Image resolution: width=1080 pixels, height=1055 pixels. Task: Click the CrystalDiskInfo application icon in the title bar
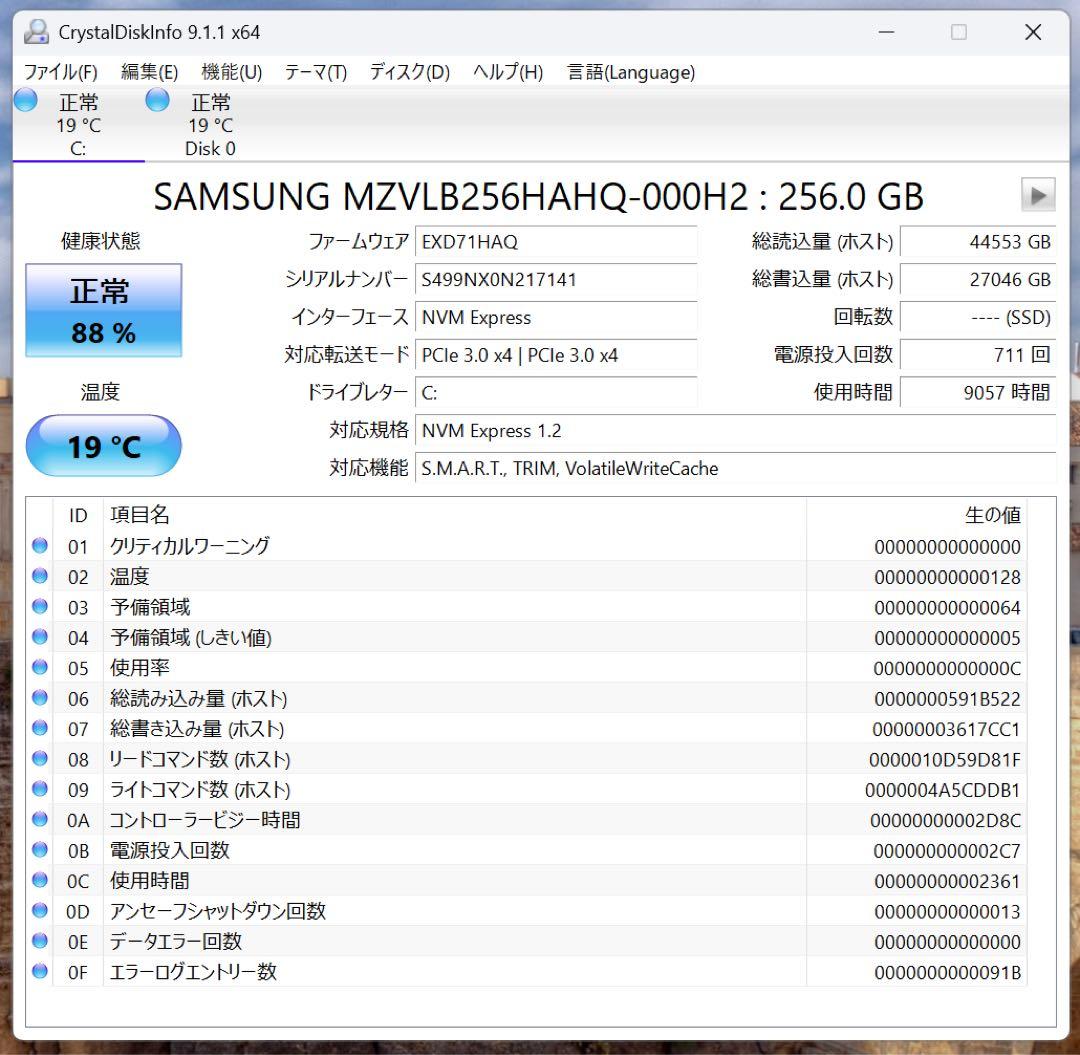pyautogui.click(x=37, y=31)
